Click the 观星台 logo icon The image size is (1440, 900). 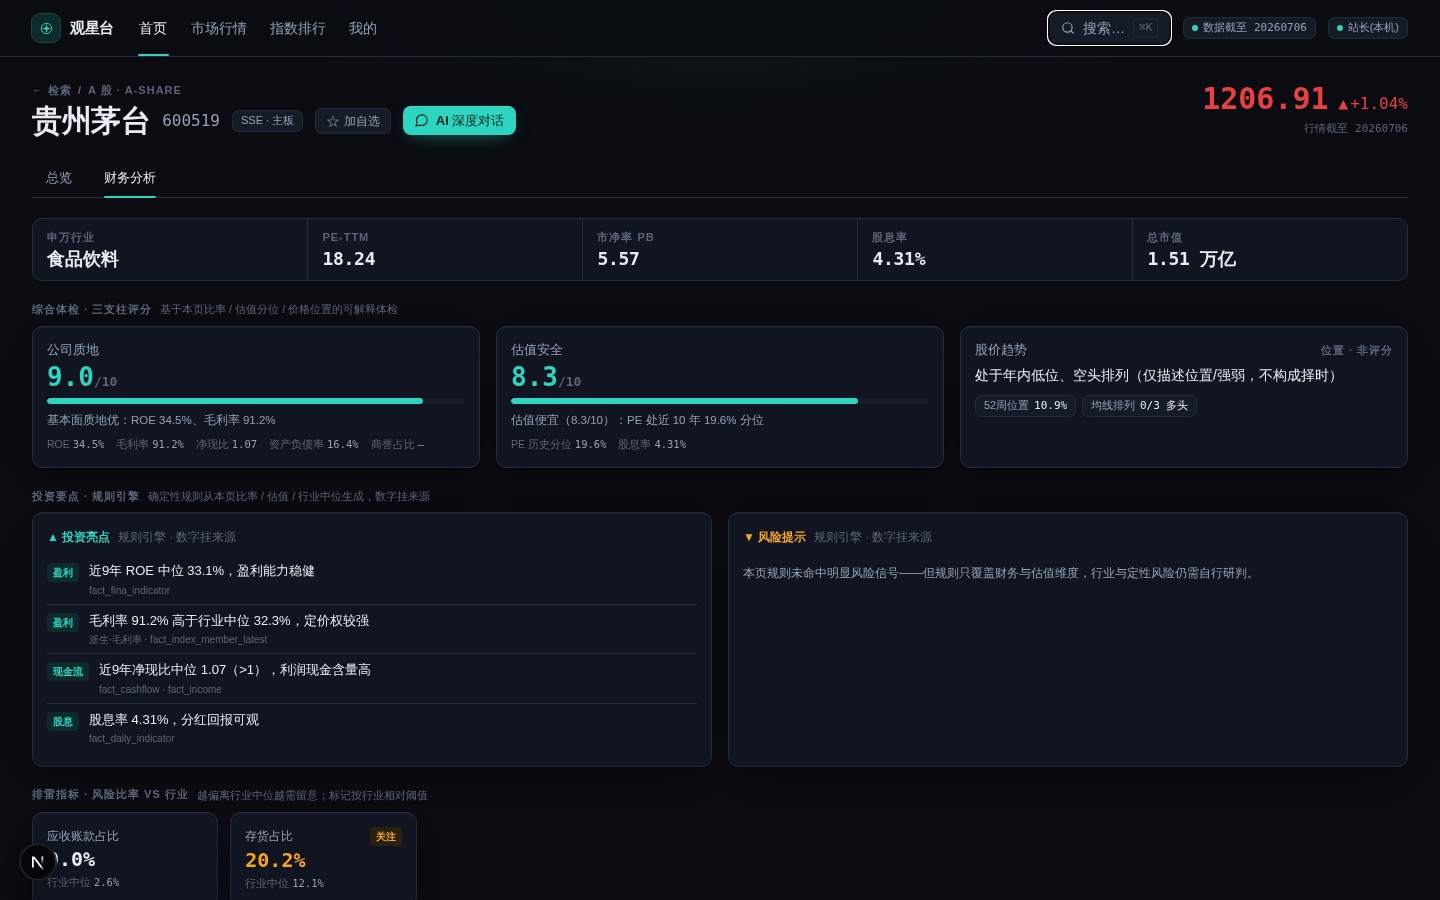point(46,28)
